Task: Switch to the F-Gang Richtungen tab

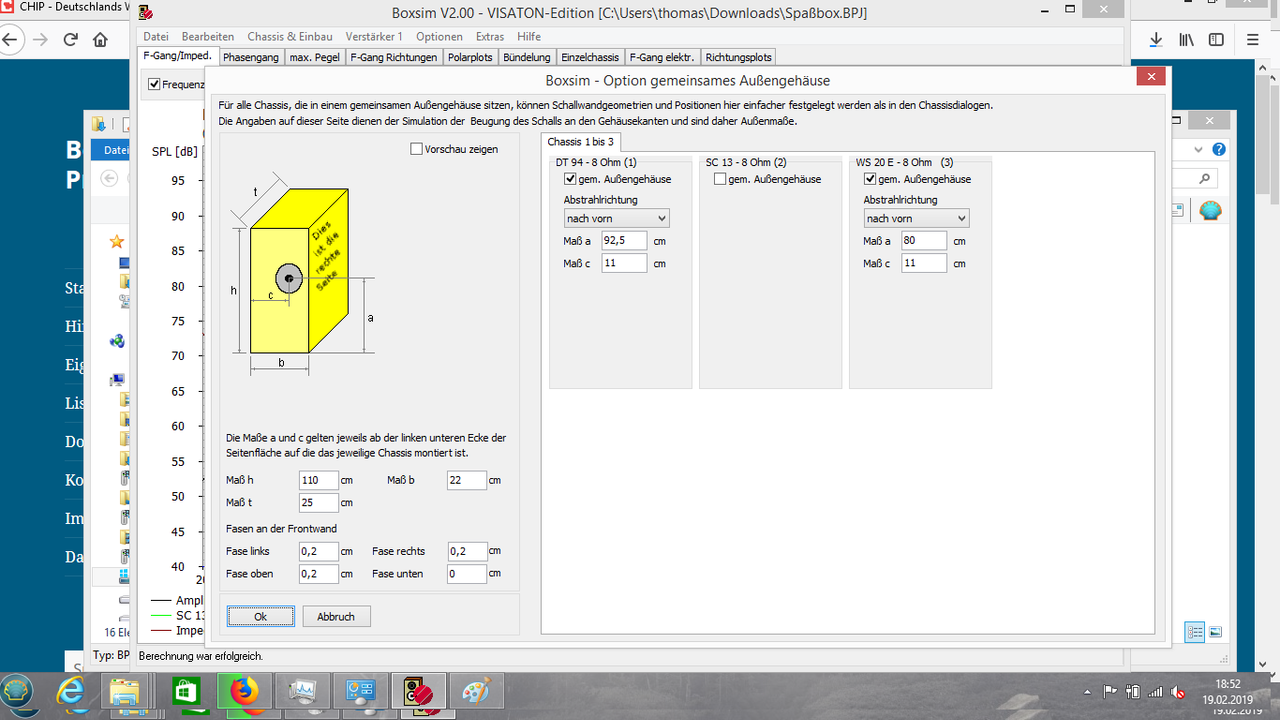Action: (x=393, y=57)
